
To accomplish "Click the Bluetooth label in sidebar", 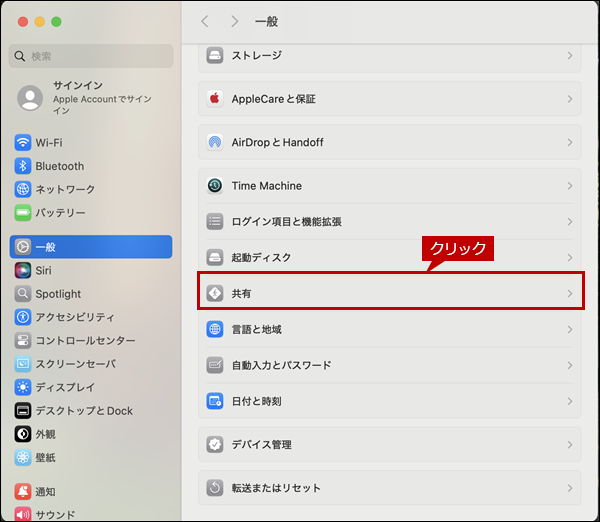I will point(60,166).
